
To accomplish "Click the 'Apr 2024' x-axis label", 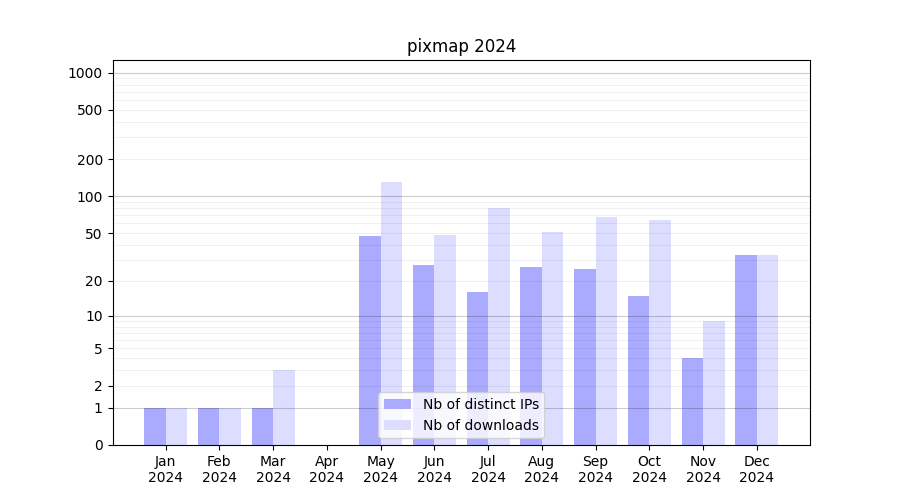I will pyautogui.click(x=327, y=469).
